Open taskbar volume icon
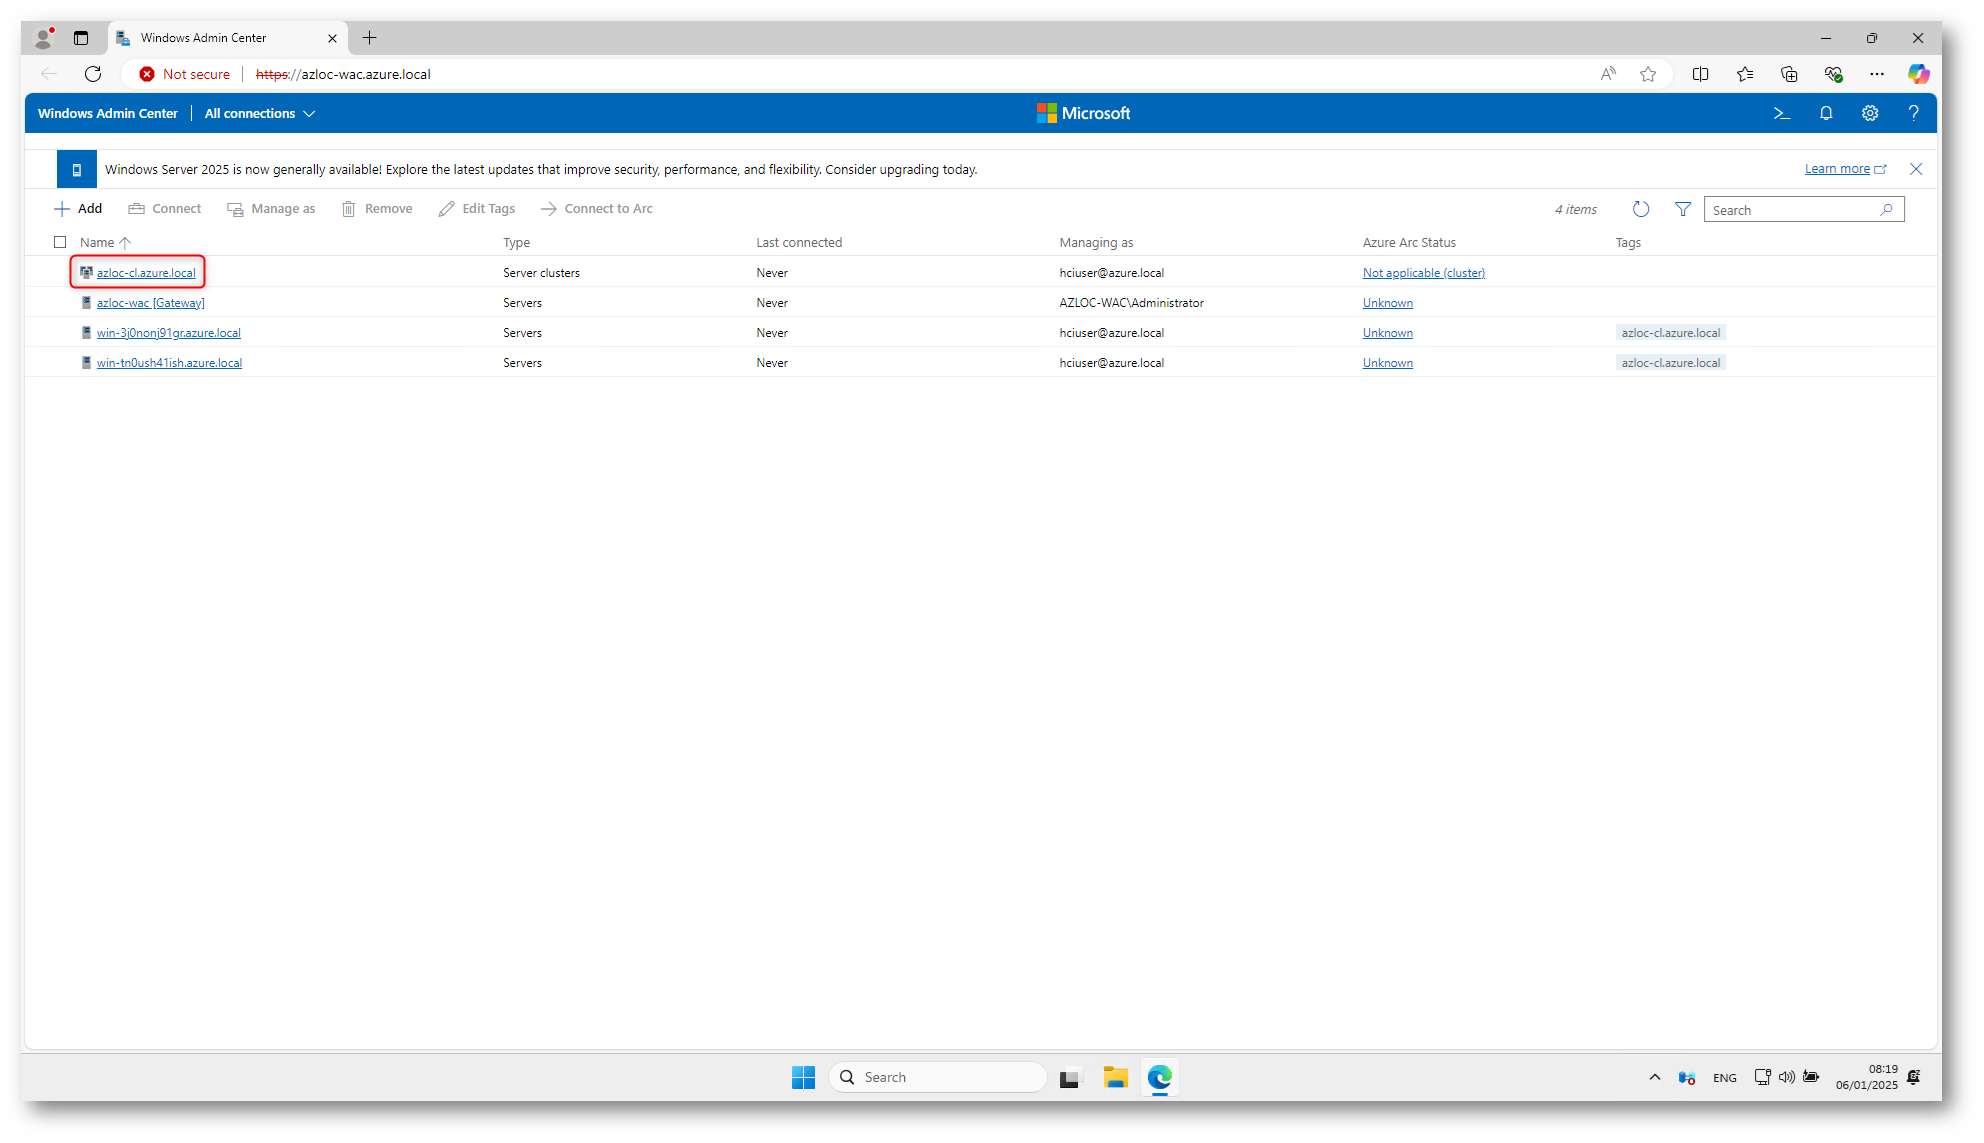Viewport: 1984px width, 1143px height. click(1786, 1077)
